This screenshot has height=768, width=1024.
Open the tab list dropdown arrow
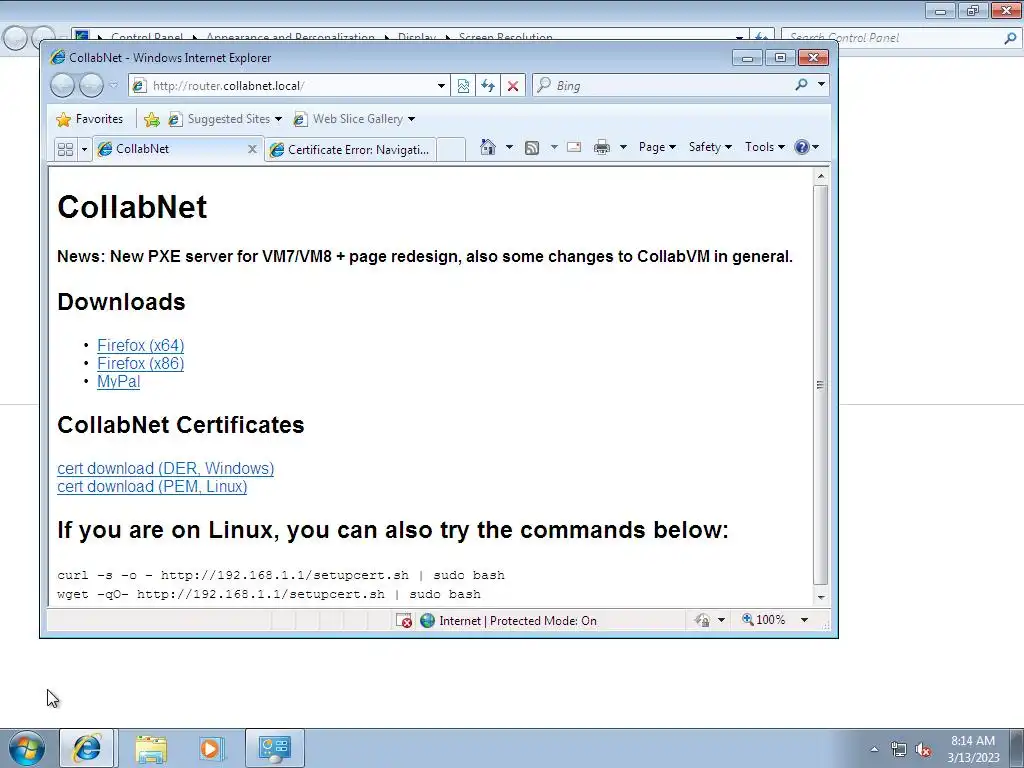(84, 150)
